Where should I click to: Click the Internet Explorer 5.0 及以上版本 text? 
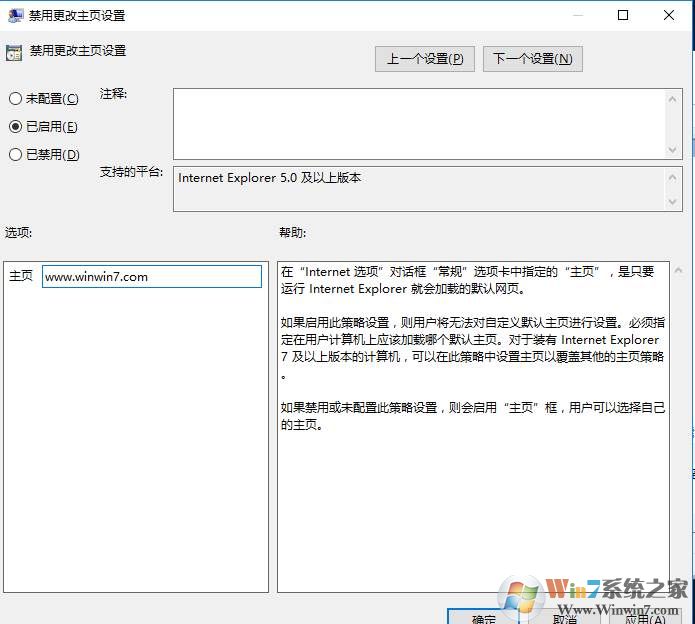pos(269,178)
